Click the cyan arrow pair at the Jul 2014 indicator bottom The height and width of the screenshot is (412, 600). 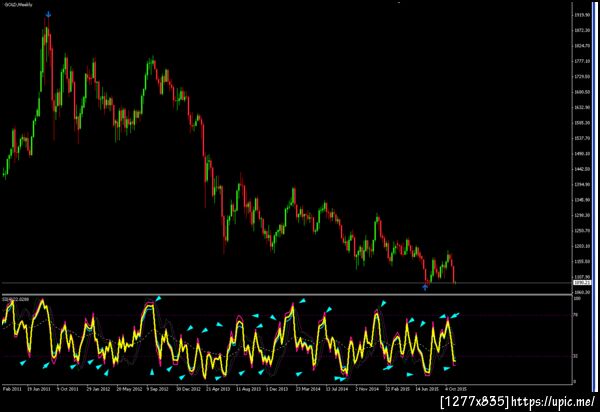coord(340,379)
